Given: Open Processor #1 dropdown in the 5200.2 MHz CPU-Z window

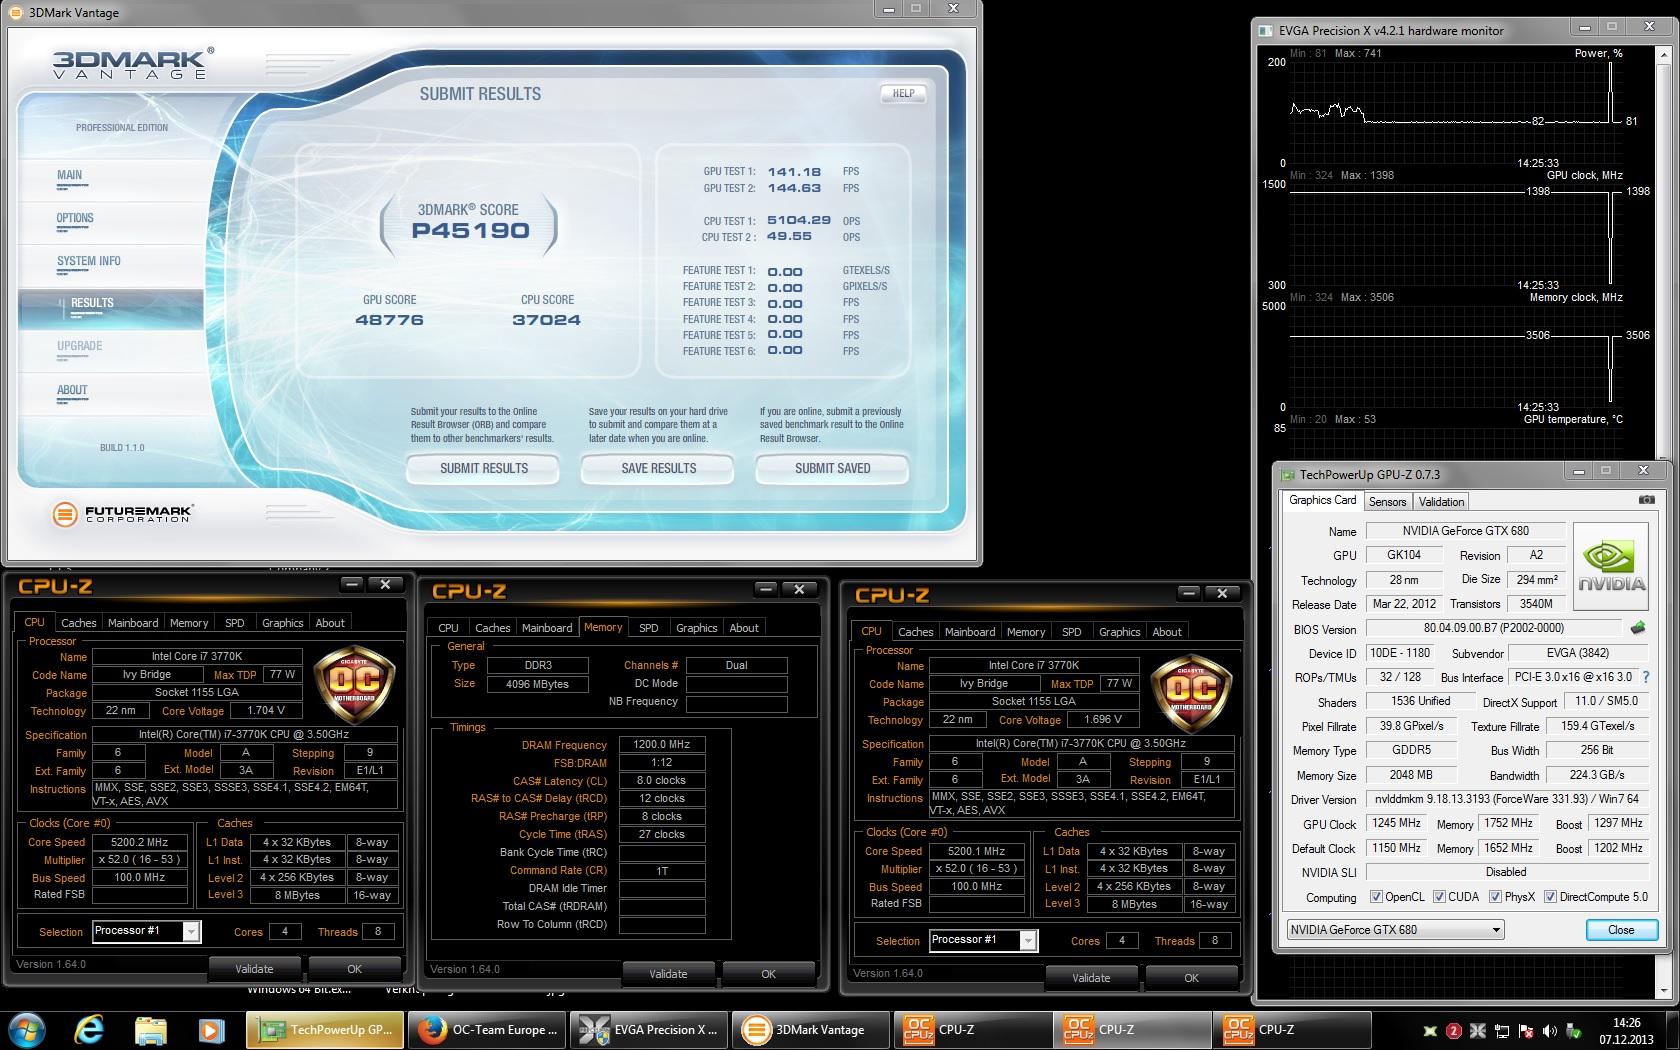Looking at the screenshot, I should [147, 931].
